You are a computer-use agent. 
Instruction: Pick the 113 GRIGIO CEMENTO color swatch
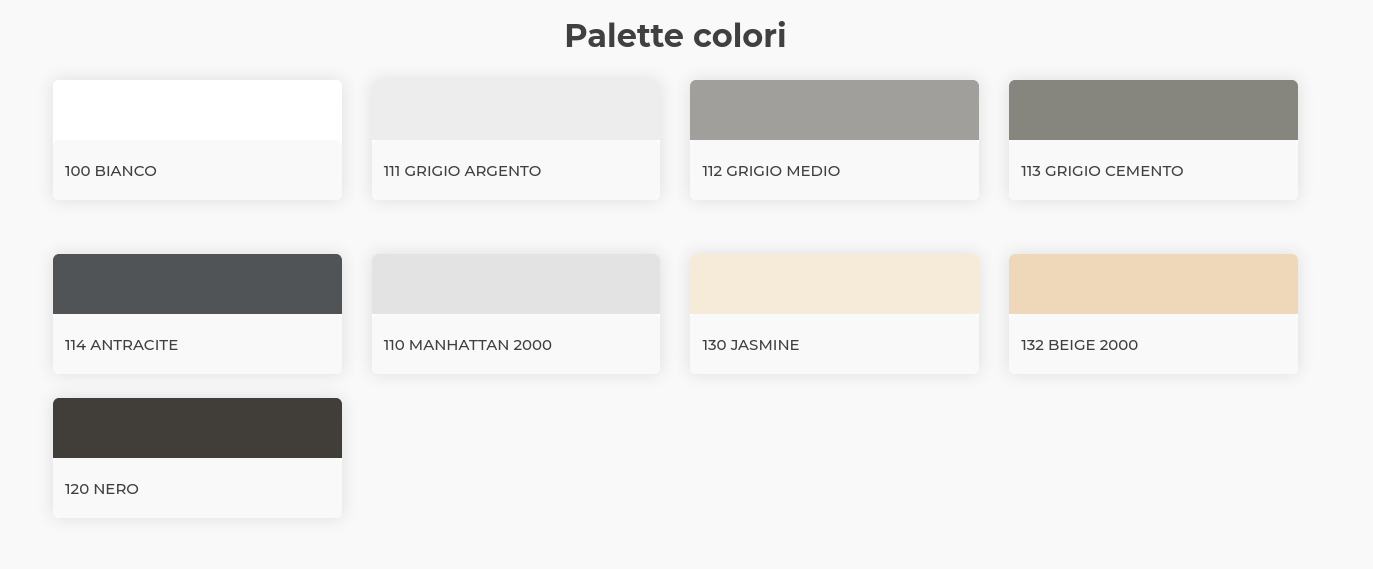coord(1153,110)
